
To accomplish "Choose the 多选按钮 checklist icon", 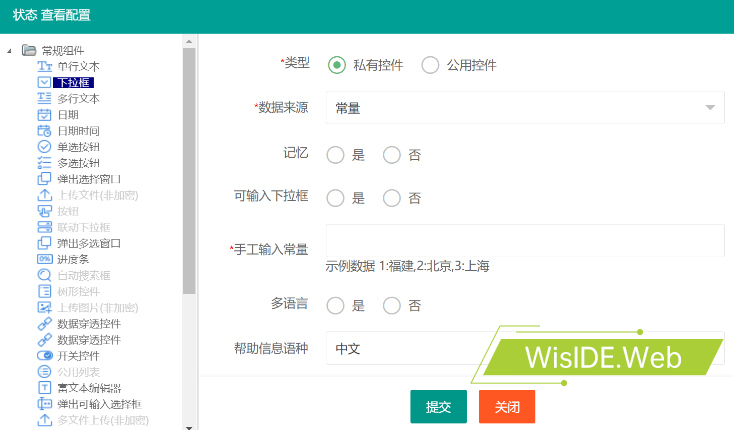I will coord(44,163).
